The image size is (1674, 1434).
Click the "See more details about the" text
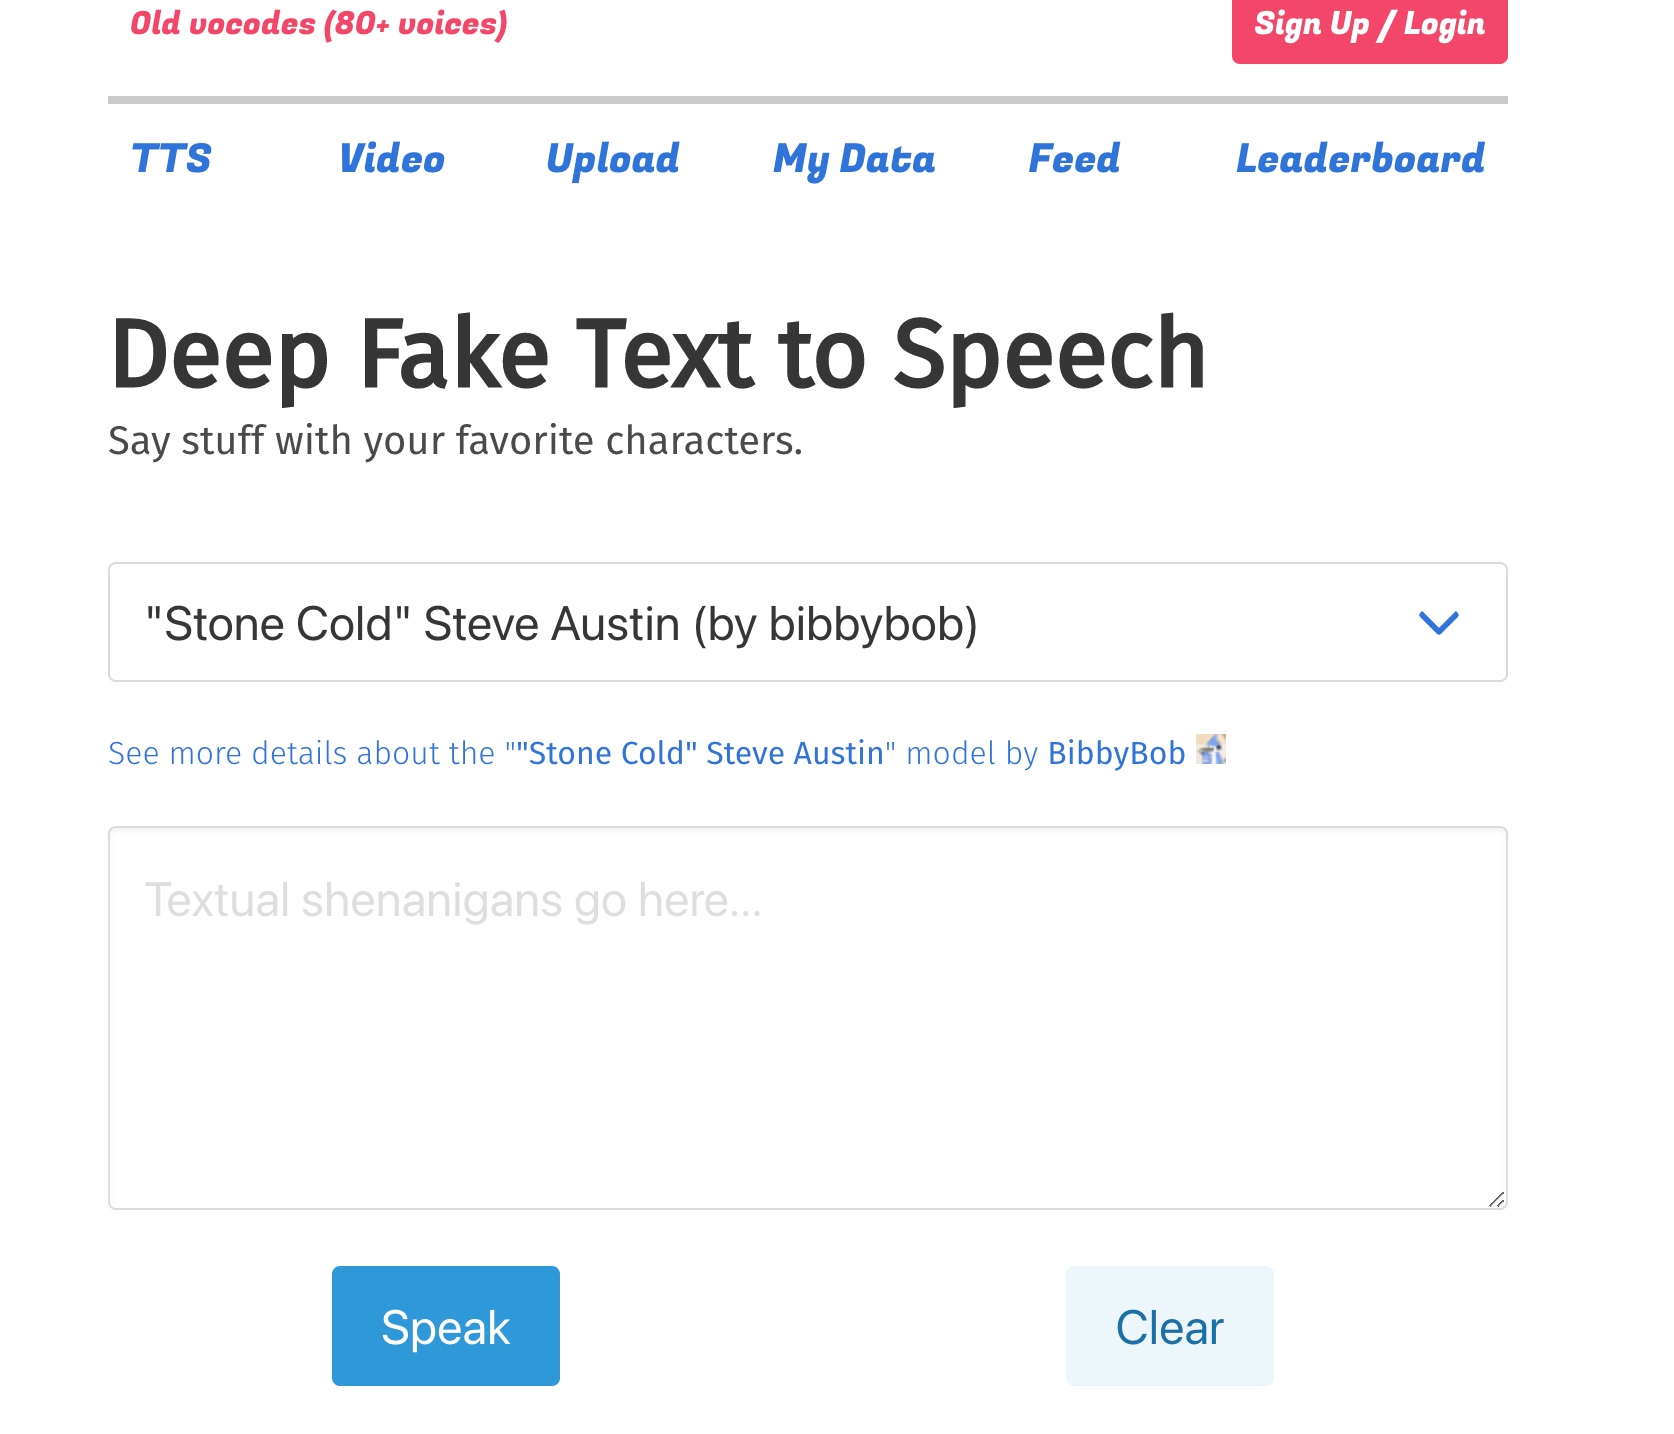pyautogui.click(x=301, y=753)
